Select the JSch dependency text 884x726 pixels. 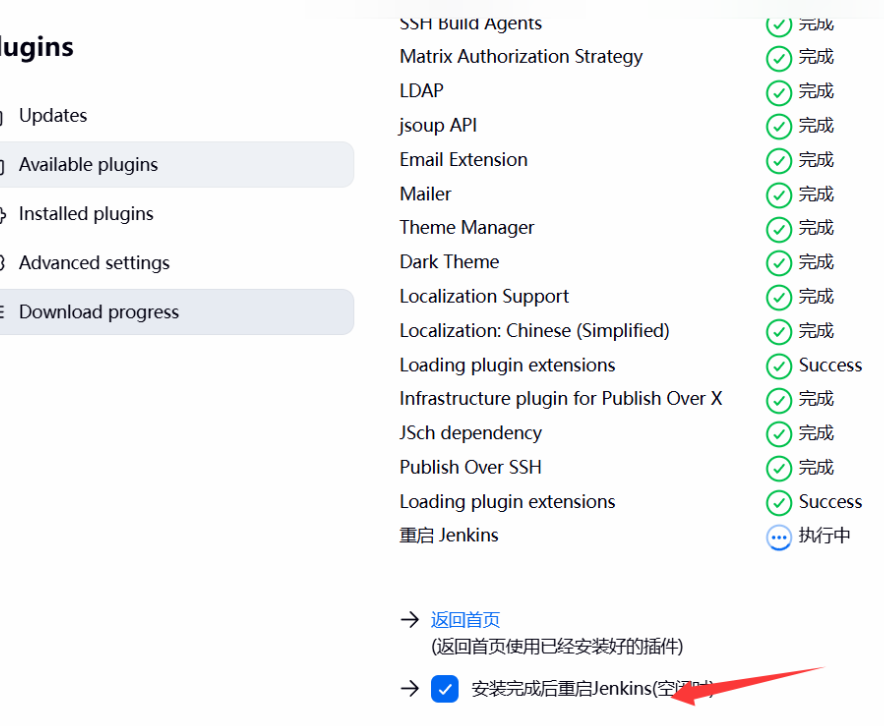tap(471, 433)
